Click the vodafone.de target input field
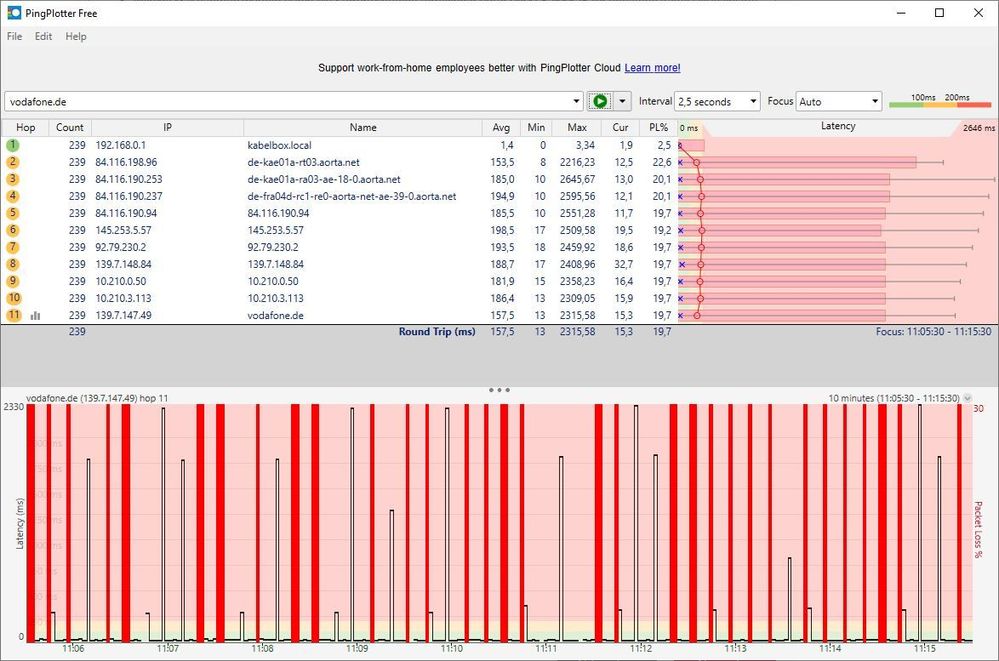The width and height of the screenshot is (999, 661). (287, 101)
